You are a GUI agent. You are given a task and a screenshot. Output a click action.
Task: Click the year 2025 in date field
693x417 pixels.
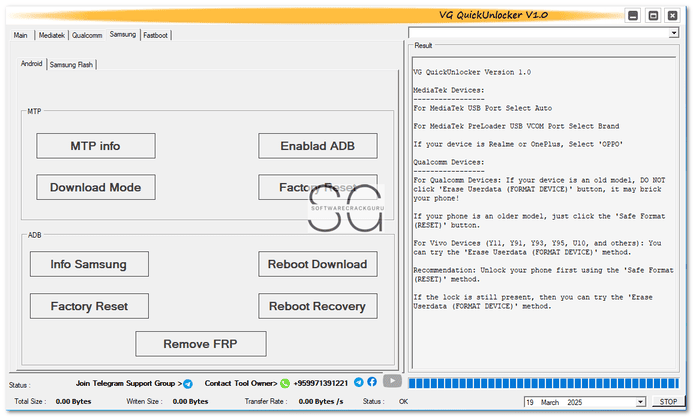tap(575, 402)
